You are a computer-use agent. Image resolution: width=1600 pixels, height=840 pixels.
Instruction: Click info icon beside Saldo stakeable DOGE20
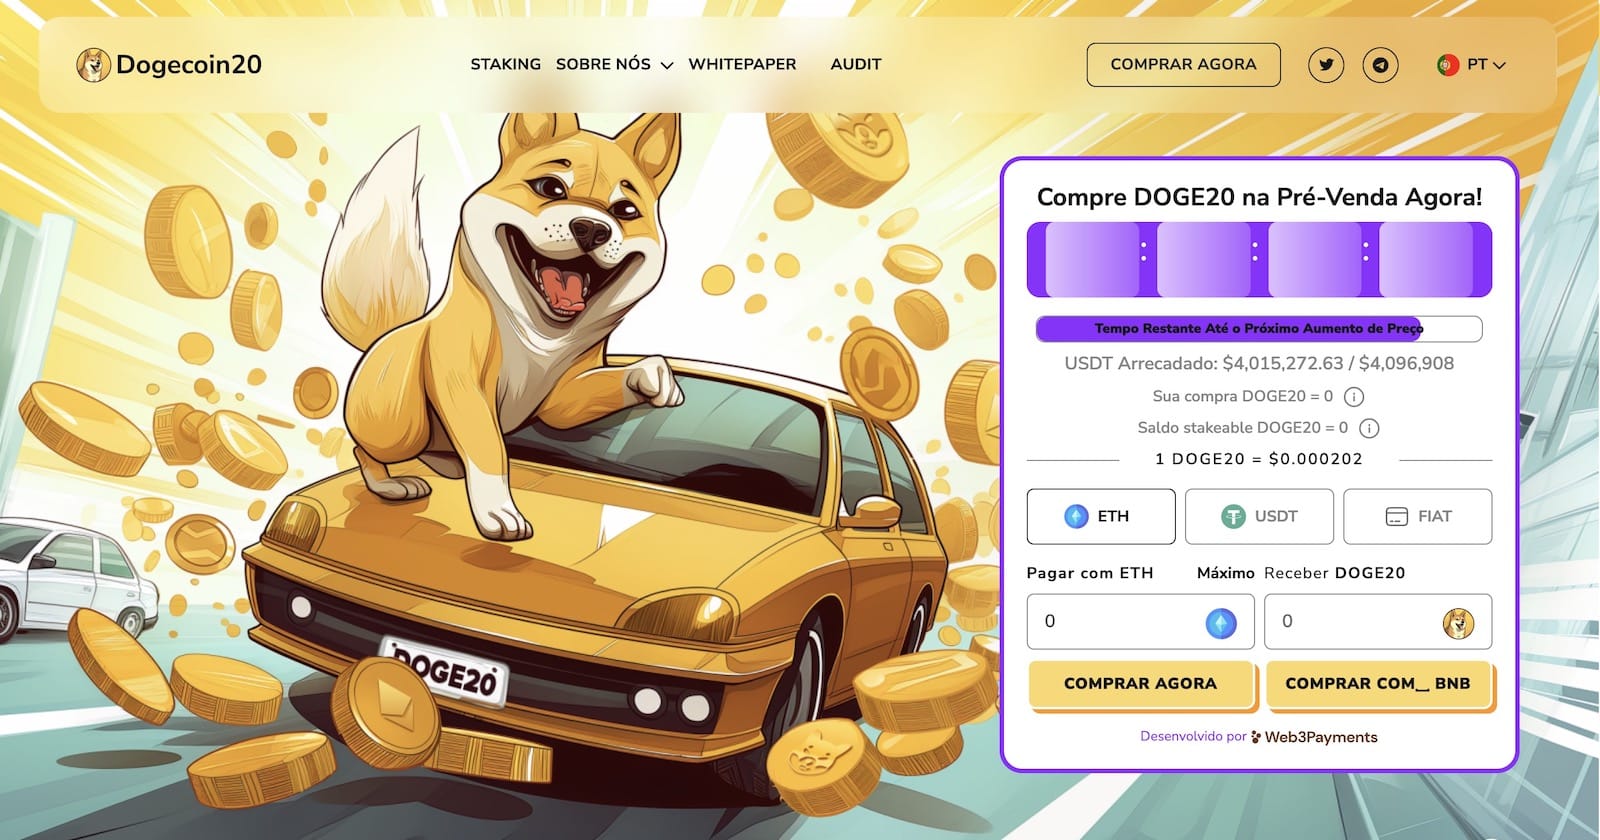[1370, 428]
